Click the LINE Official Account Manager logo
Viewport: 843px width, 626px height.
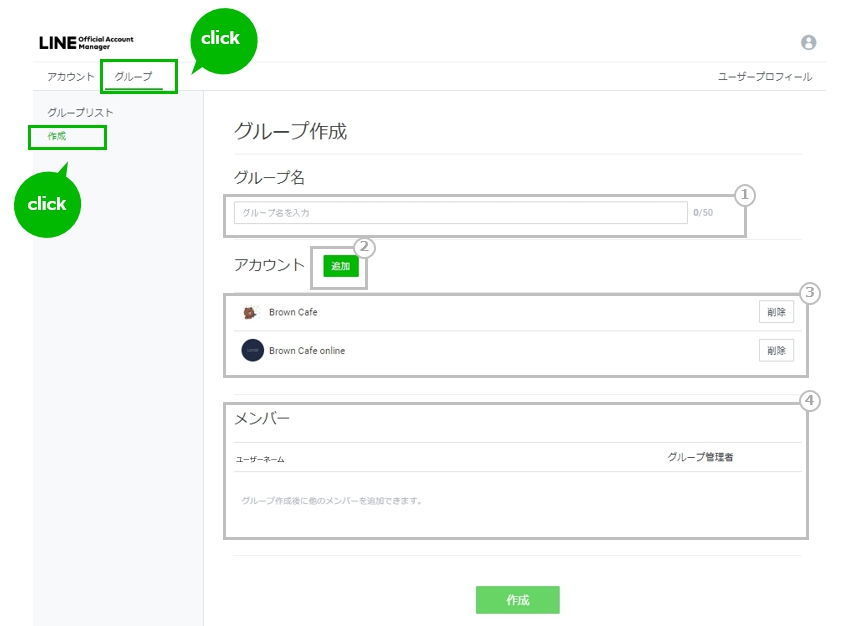86,43
